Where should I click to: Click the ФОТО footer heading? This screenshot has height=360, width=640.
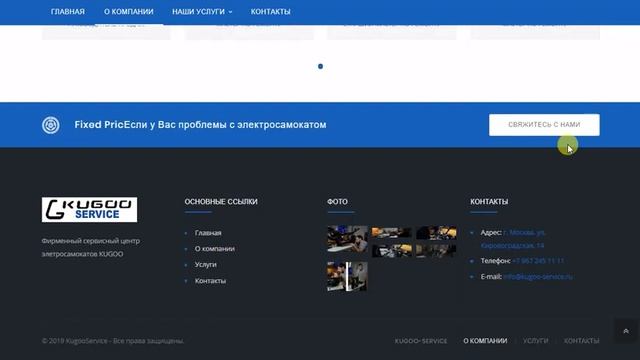tap(337, 202)
